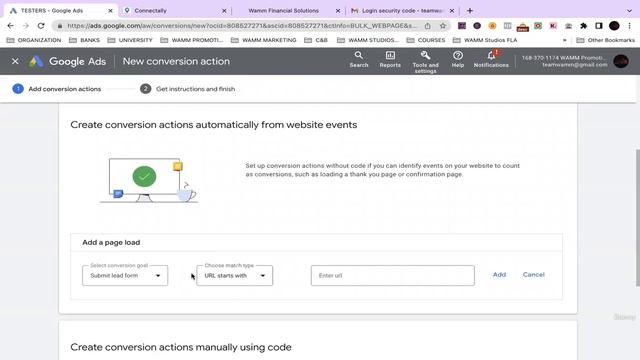The image size is (640, 360).
Task: Open the Help question mark icon
Action: click(458, 59)
